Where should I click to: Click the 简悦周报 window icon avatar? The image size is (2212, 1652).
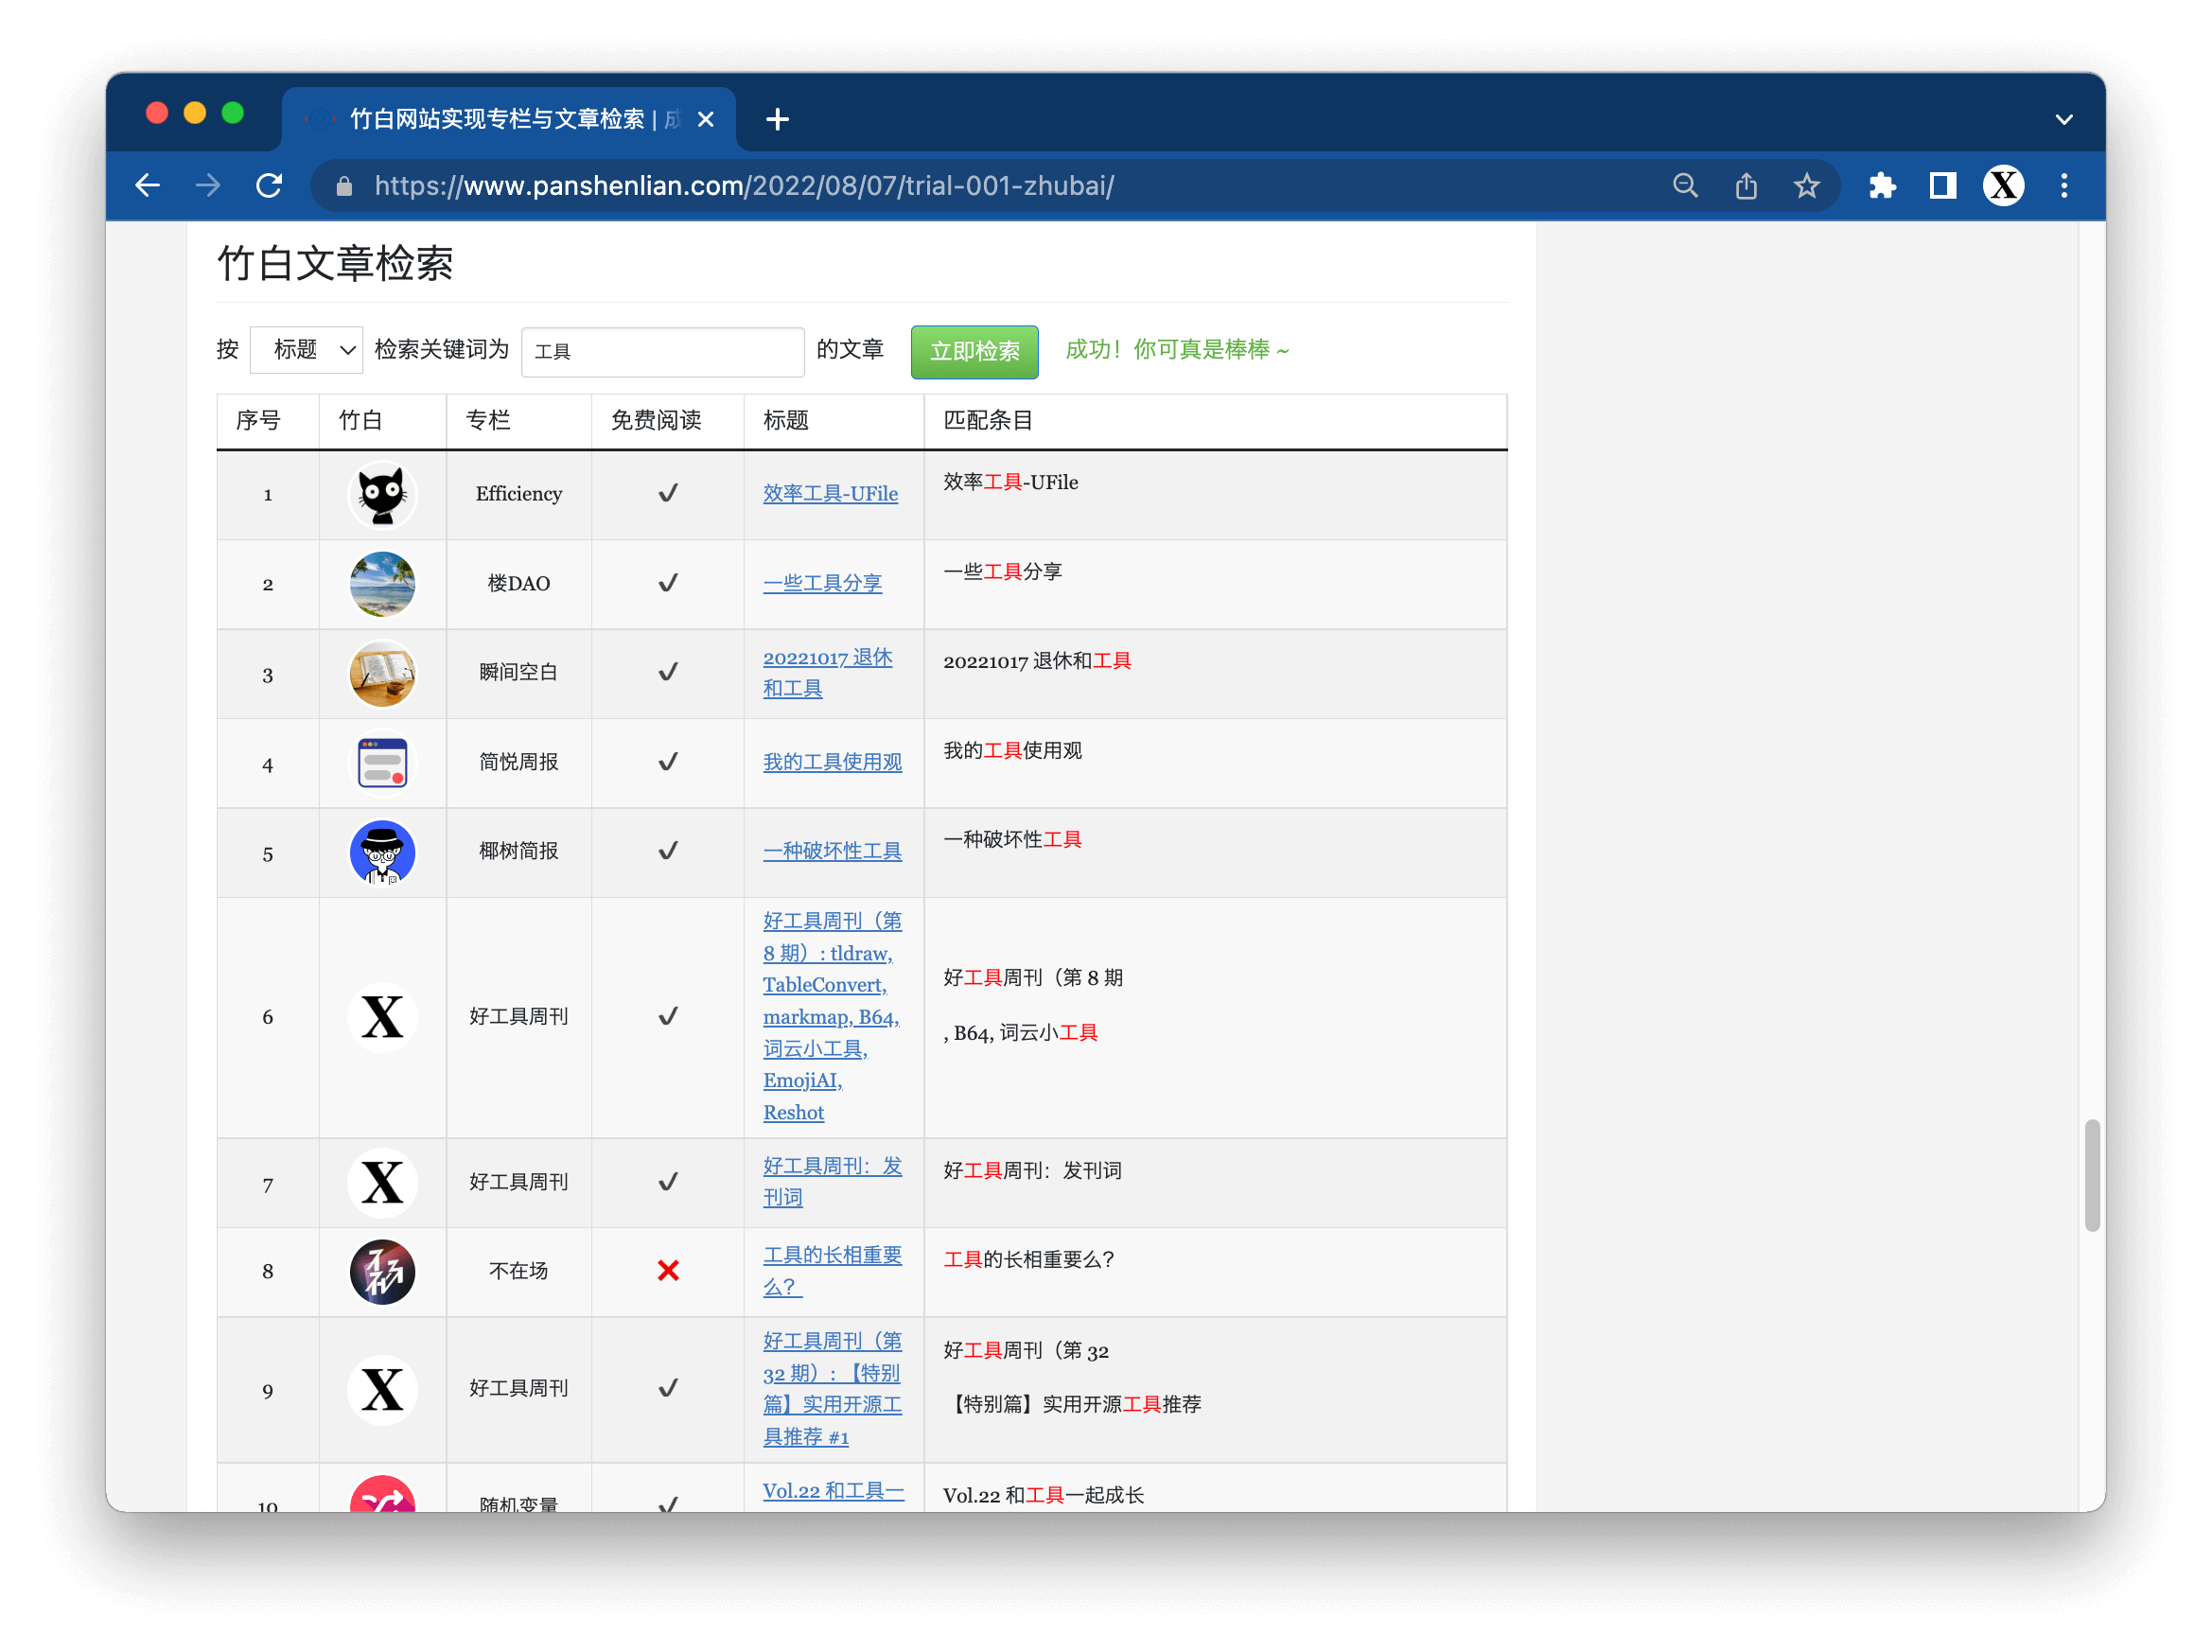(382, 763)
